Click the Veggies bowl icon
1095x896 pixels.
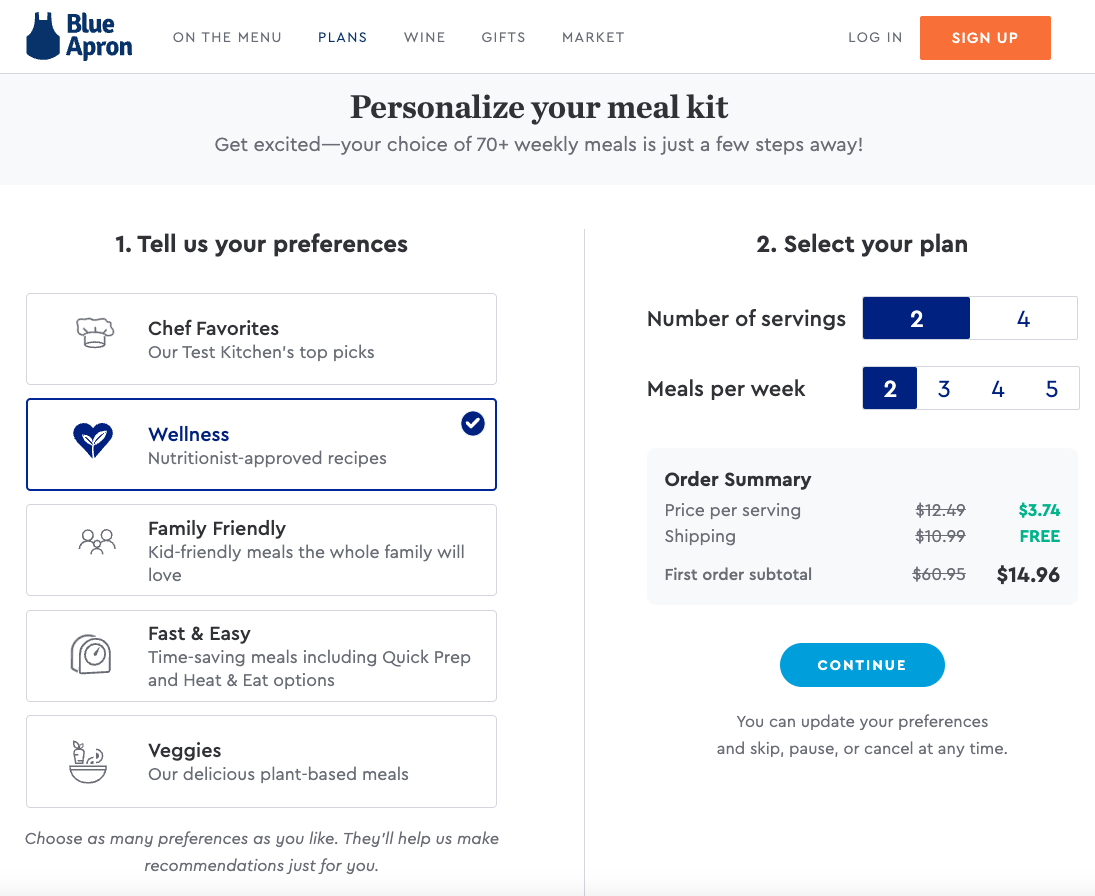tap(90, 761)
